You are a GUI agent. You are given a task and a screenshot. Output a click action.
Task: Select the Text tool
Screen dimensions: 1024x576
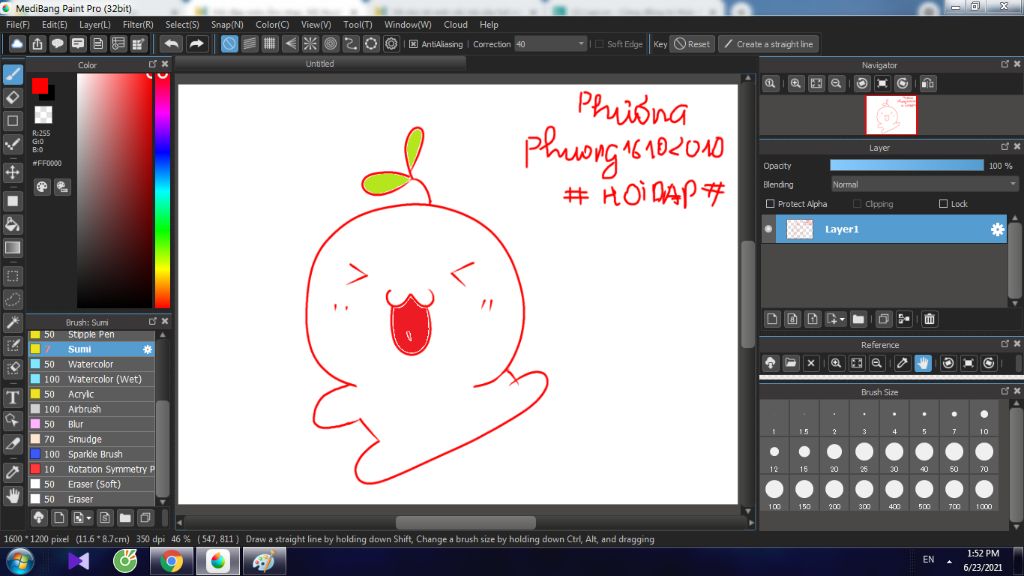pyautogui.click(x=12, y=397)
